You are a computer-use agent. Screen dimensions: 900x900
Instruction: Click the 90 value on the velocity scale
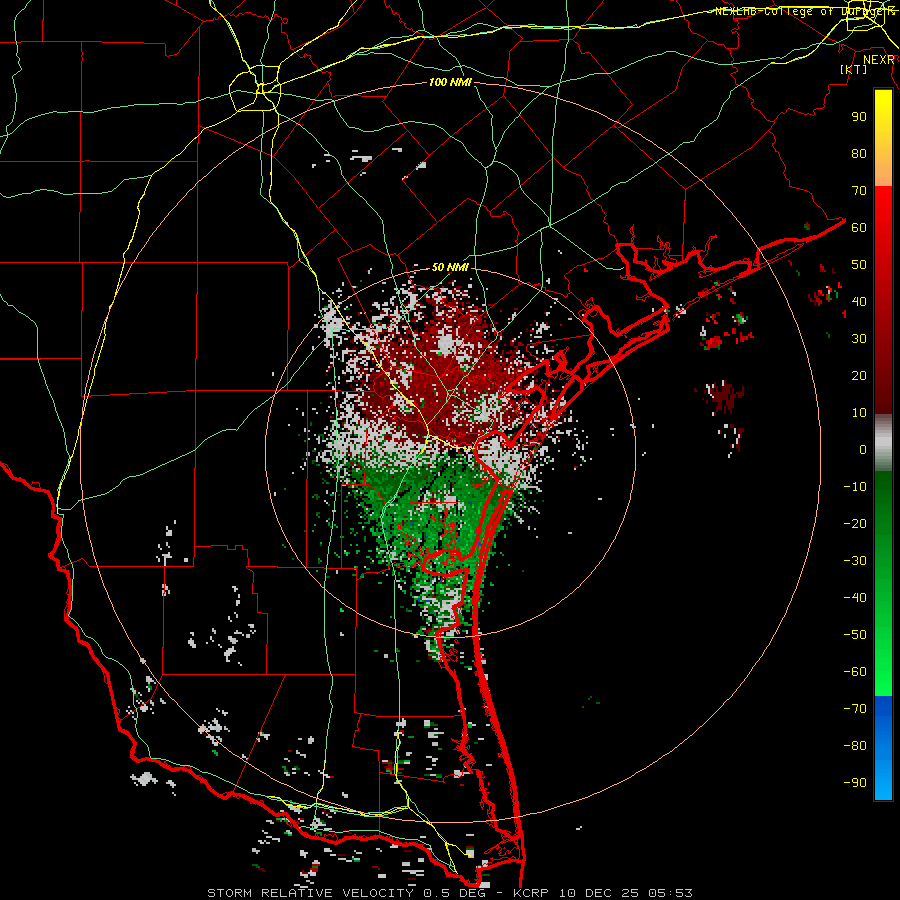(x=859, y=117)
